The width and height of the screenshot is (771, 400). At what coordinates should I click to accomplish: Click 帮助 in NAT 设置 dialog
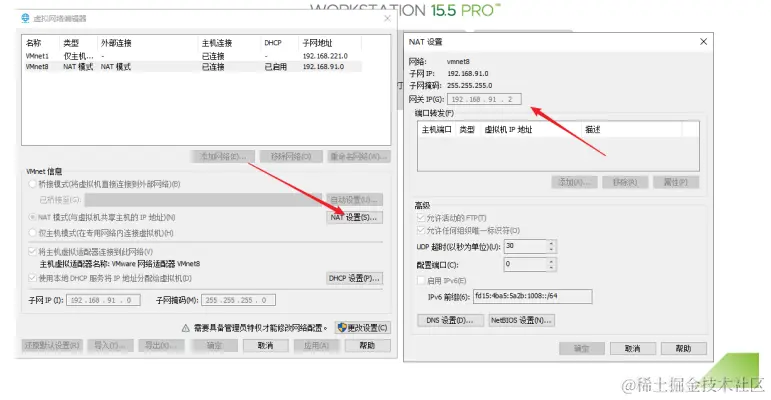(683, 348)
